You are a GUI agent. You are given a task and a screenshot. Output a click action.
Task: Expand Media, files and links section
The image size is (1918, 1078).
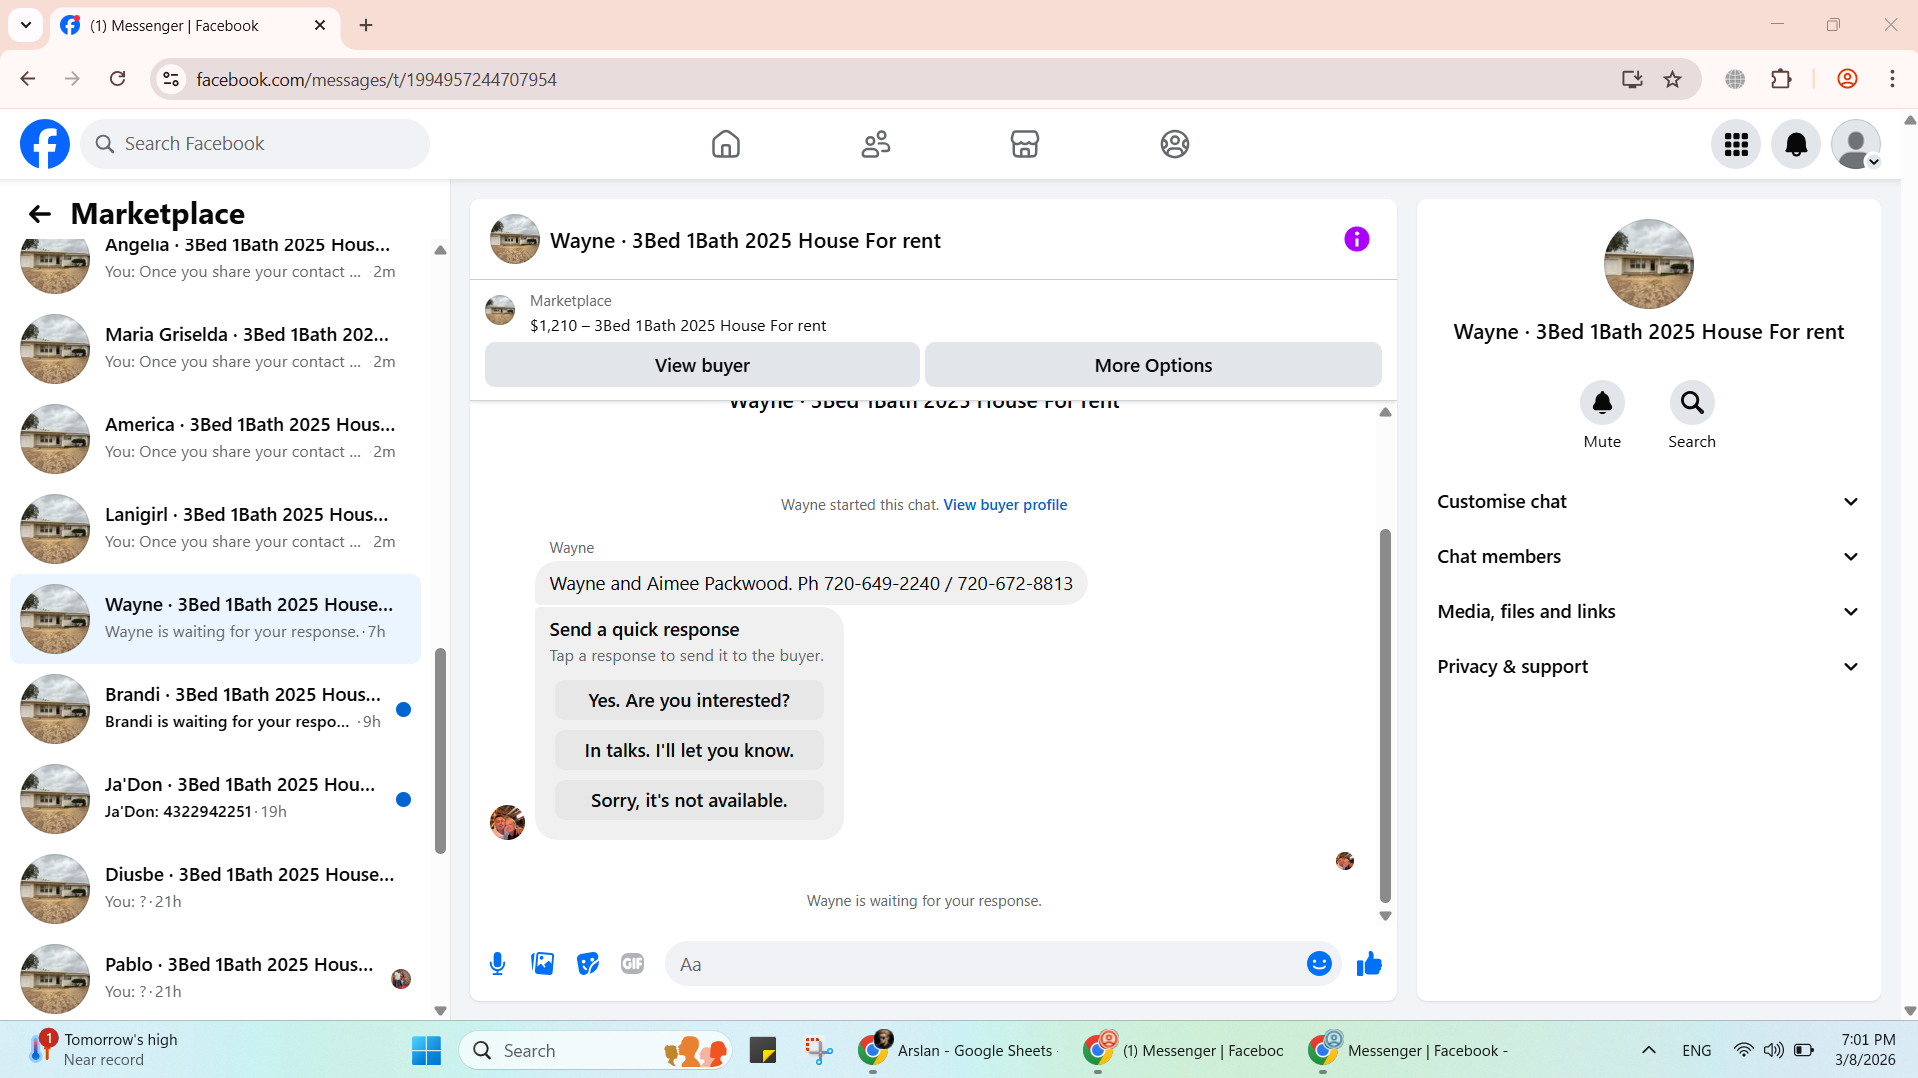point(1648,612)
